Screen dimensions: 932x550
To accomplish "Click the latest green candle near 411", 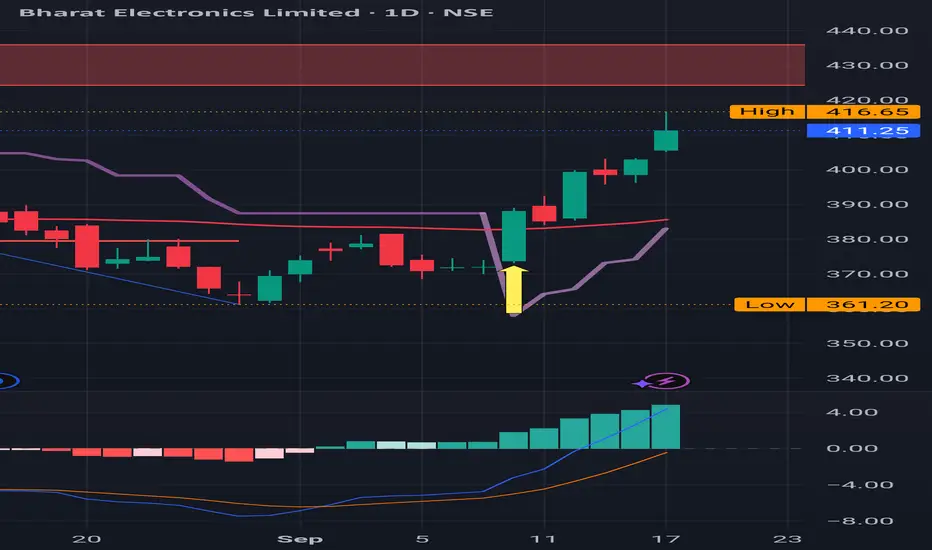I will [x=666, y=140].
